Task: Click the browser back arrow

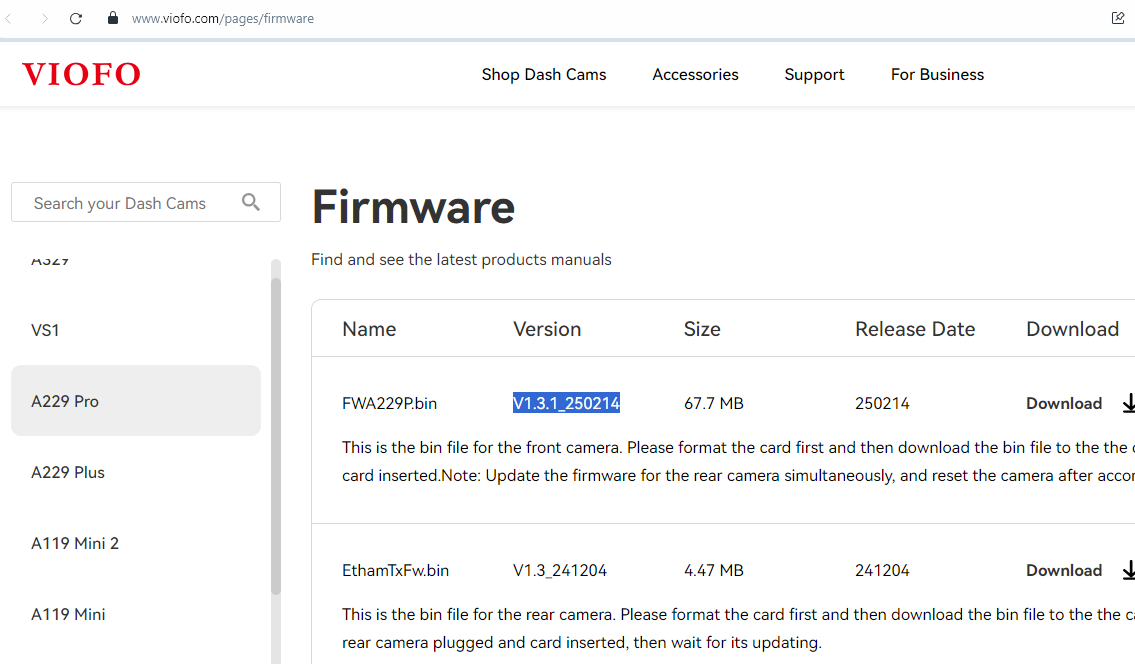Action: 9,18
